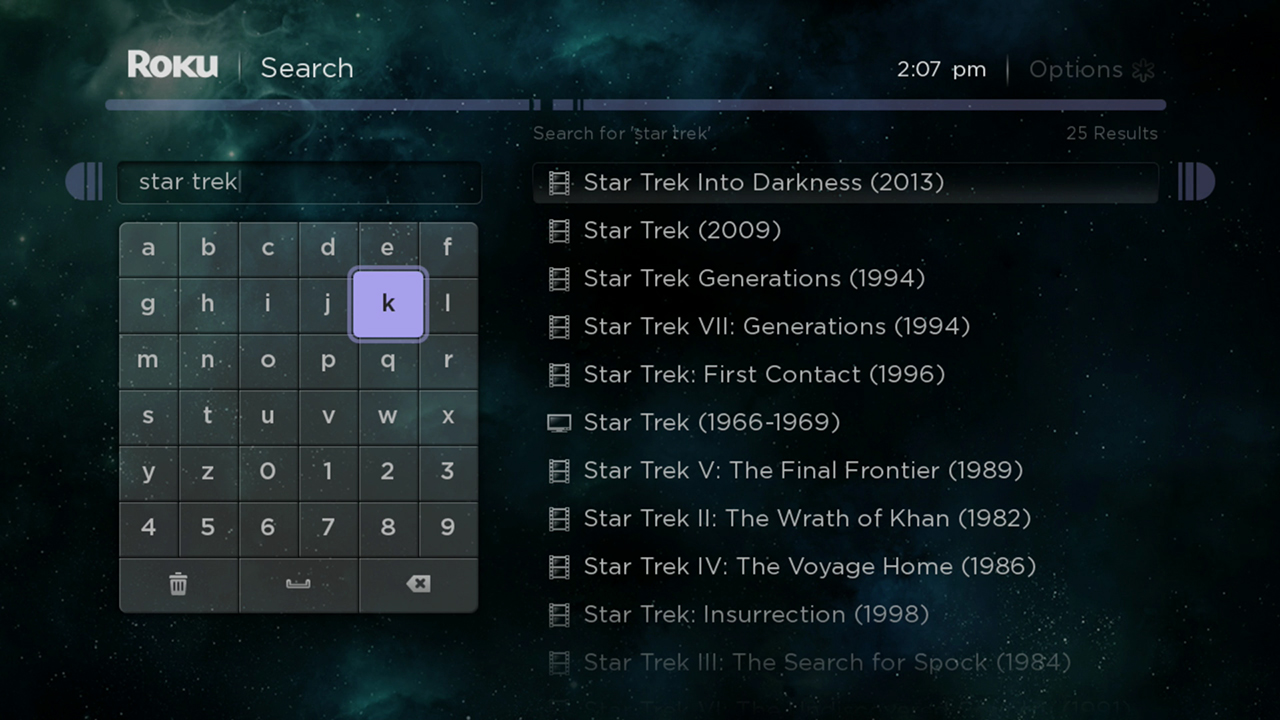The width and height of the screenshot is (1280, 720).
Task: Click the film icon beside Star Trek (2009)
Action: point(559,230)
